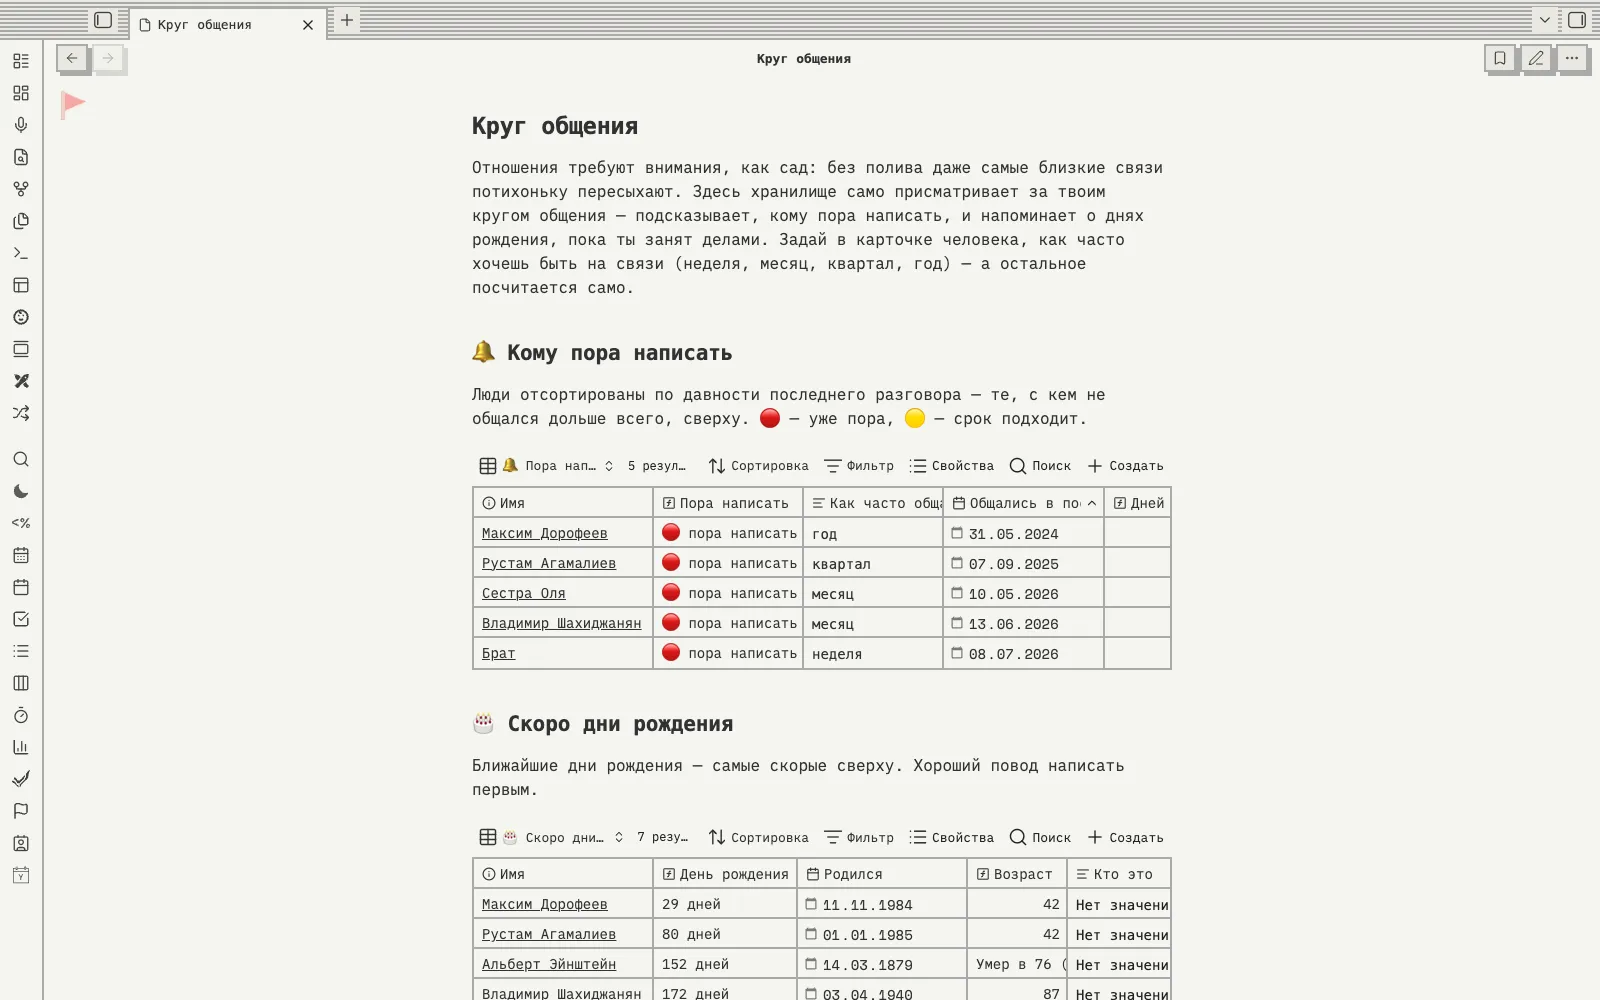Open the tab list dropdown chevron
The width and height of the screenshot is (1600, 1000).
[x=1545, y=20]
